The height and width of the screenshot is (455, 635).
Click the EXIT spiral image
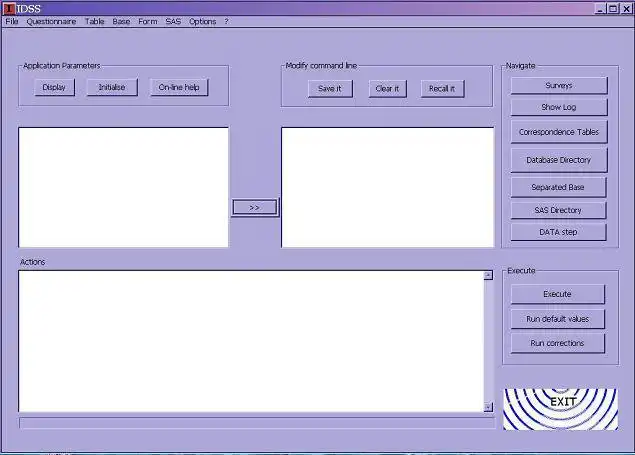(x=560, y=409)
